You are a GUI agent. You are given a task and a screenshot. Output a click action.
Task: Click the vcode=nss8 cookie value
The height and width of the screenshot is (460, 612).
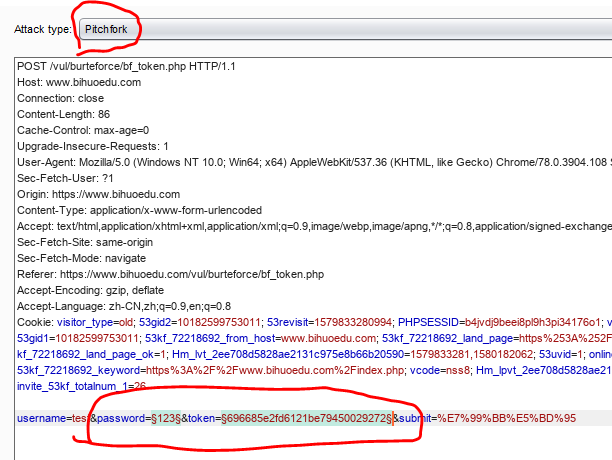(x=440, y=370)
